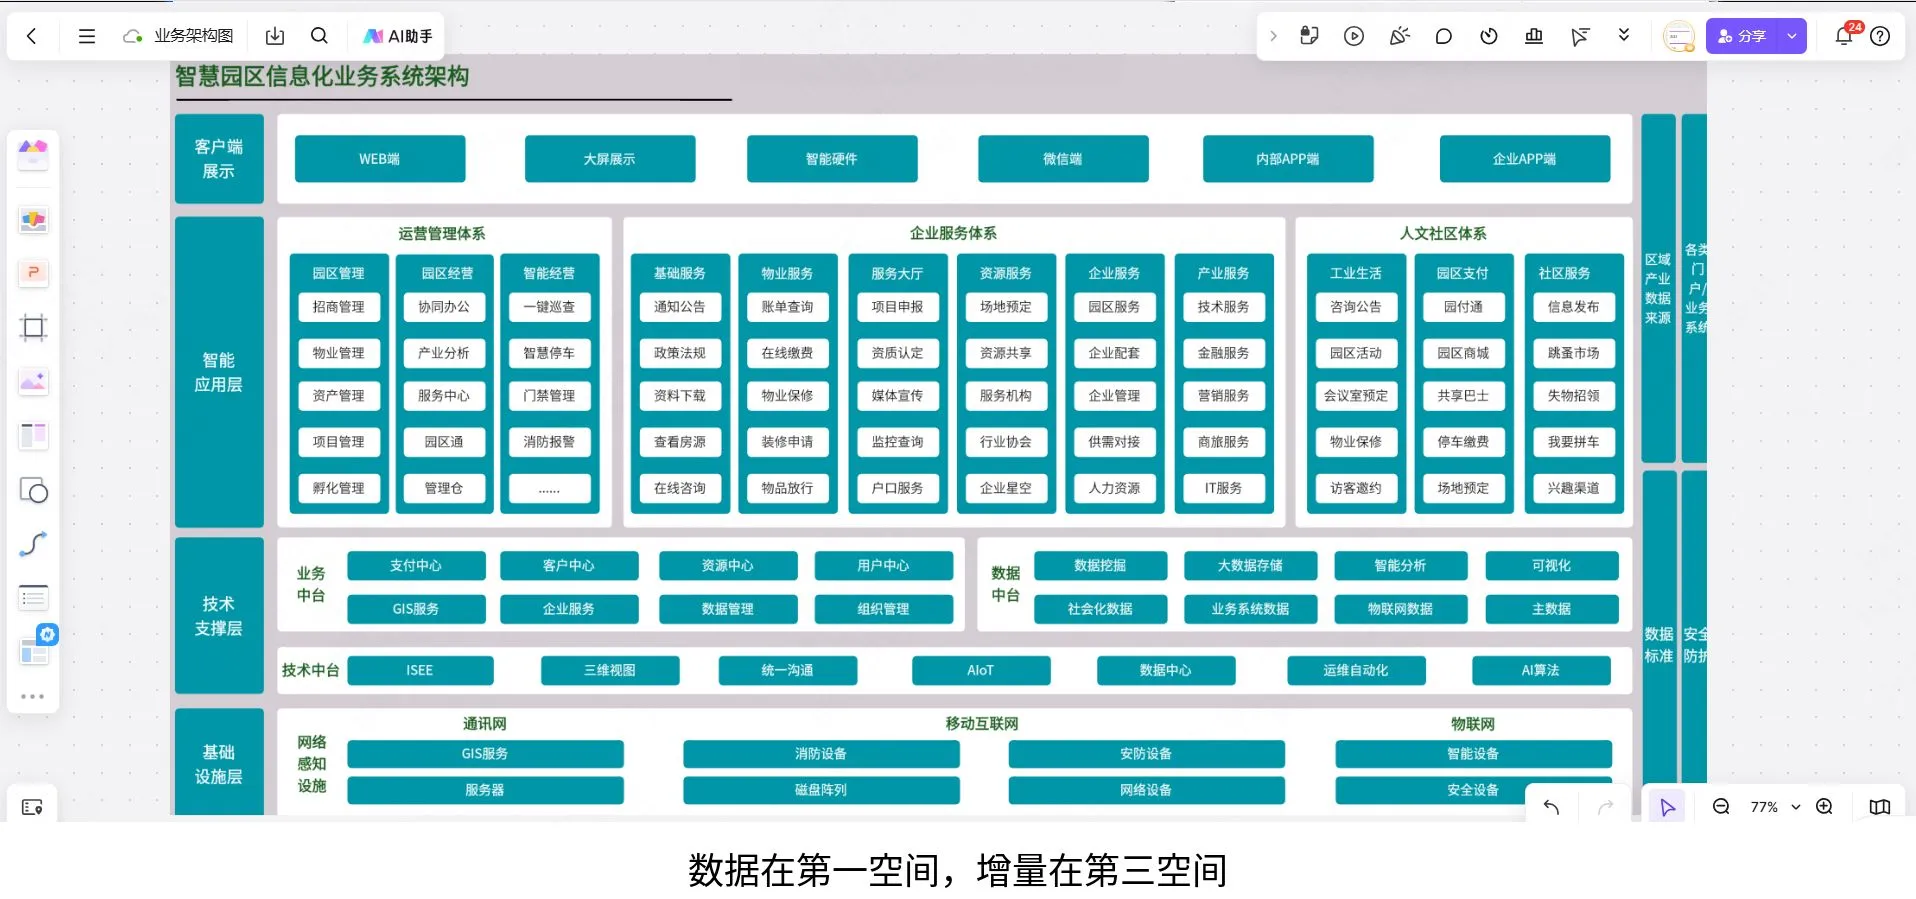Click the 一键巡查 cell
Screen dimensions: 1916x899
click(x=549, y=307)
